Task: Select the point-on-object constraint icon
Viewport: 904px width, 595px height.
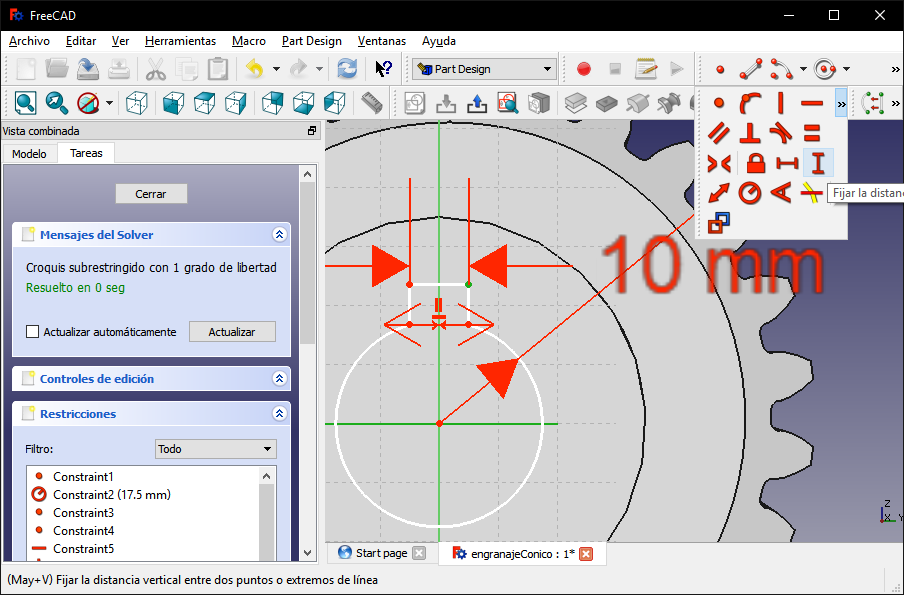Action: click(749, 103)
